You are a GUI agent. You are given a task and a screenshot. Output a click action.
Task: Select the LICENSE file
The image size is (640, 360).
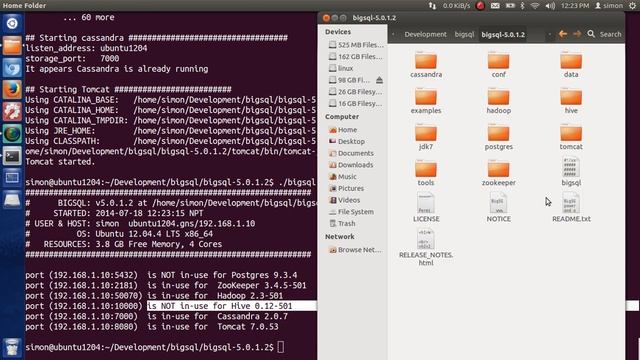coord(426,208)
